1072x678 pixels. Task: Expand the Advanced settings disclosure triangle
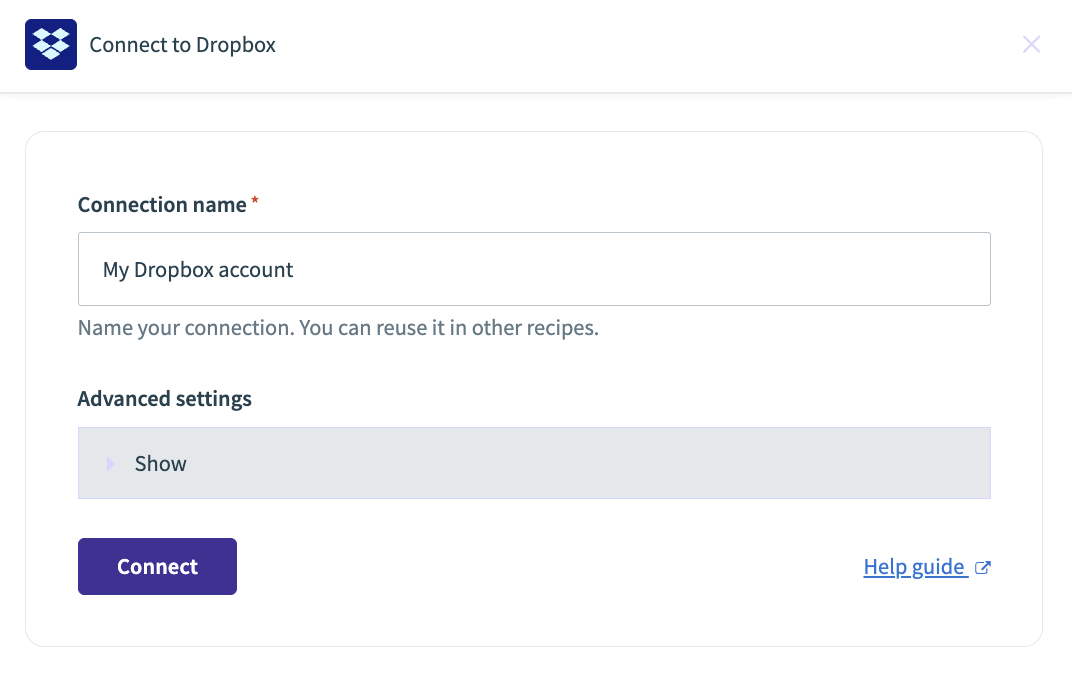pyautogui.click(x=110, y=464)
